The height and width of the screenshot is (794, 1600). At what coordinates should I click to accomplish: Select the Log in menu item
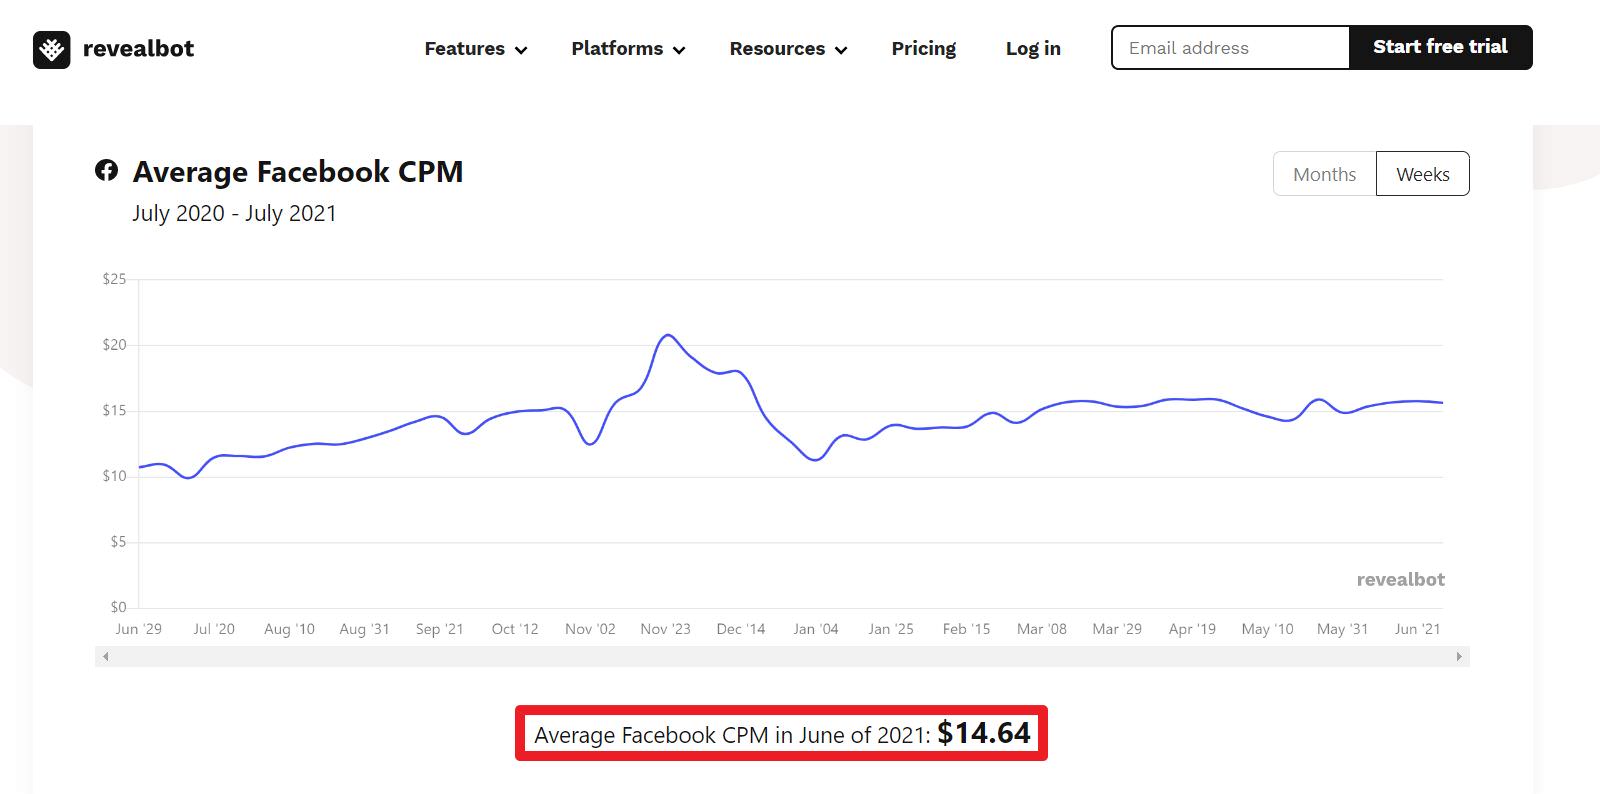[1032, 48]
